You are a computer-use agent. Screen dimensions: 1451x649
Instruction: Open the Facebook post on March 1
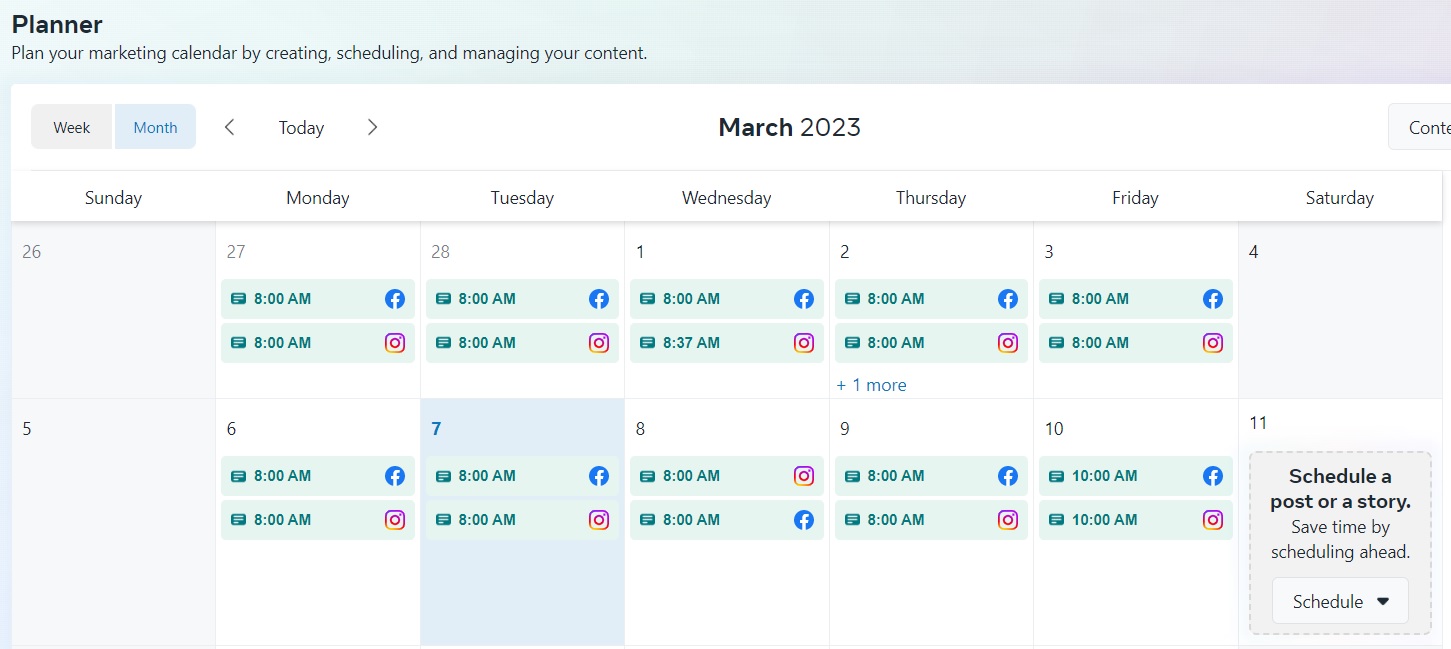coord(726,299)
